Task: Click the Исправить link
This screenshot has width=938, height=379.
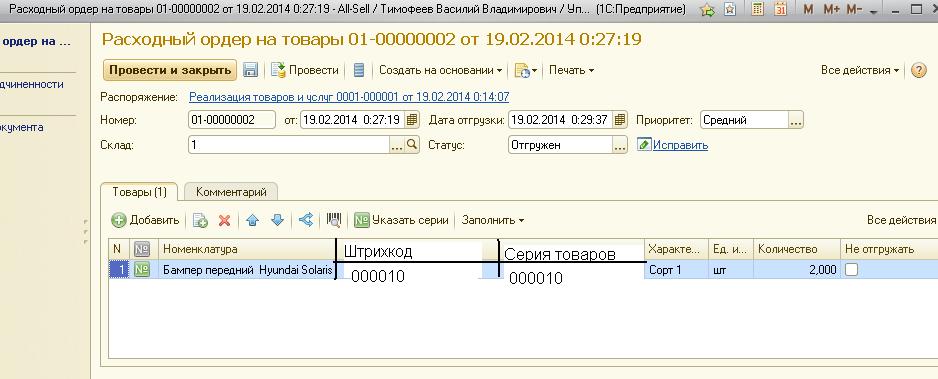Action: pyautogui.click(x=680, y=145)
